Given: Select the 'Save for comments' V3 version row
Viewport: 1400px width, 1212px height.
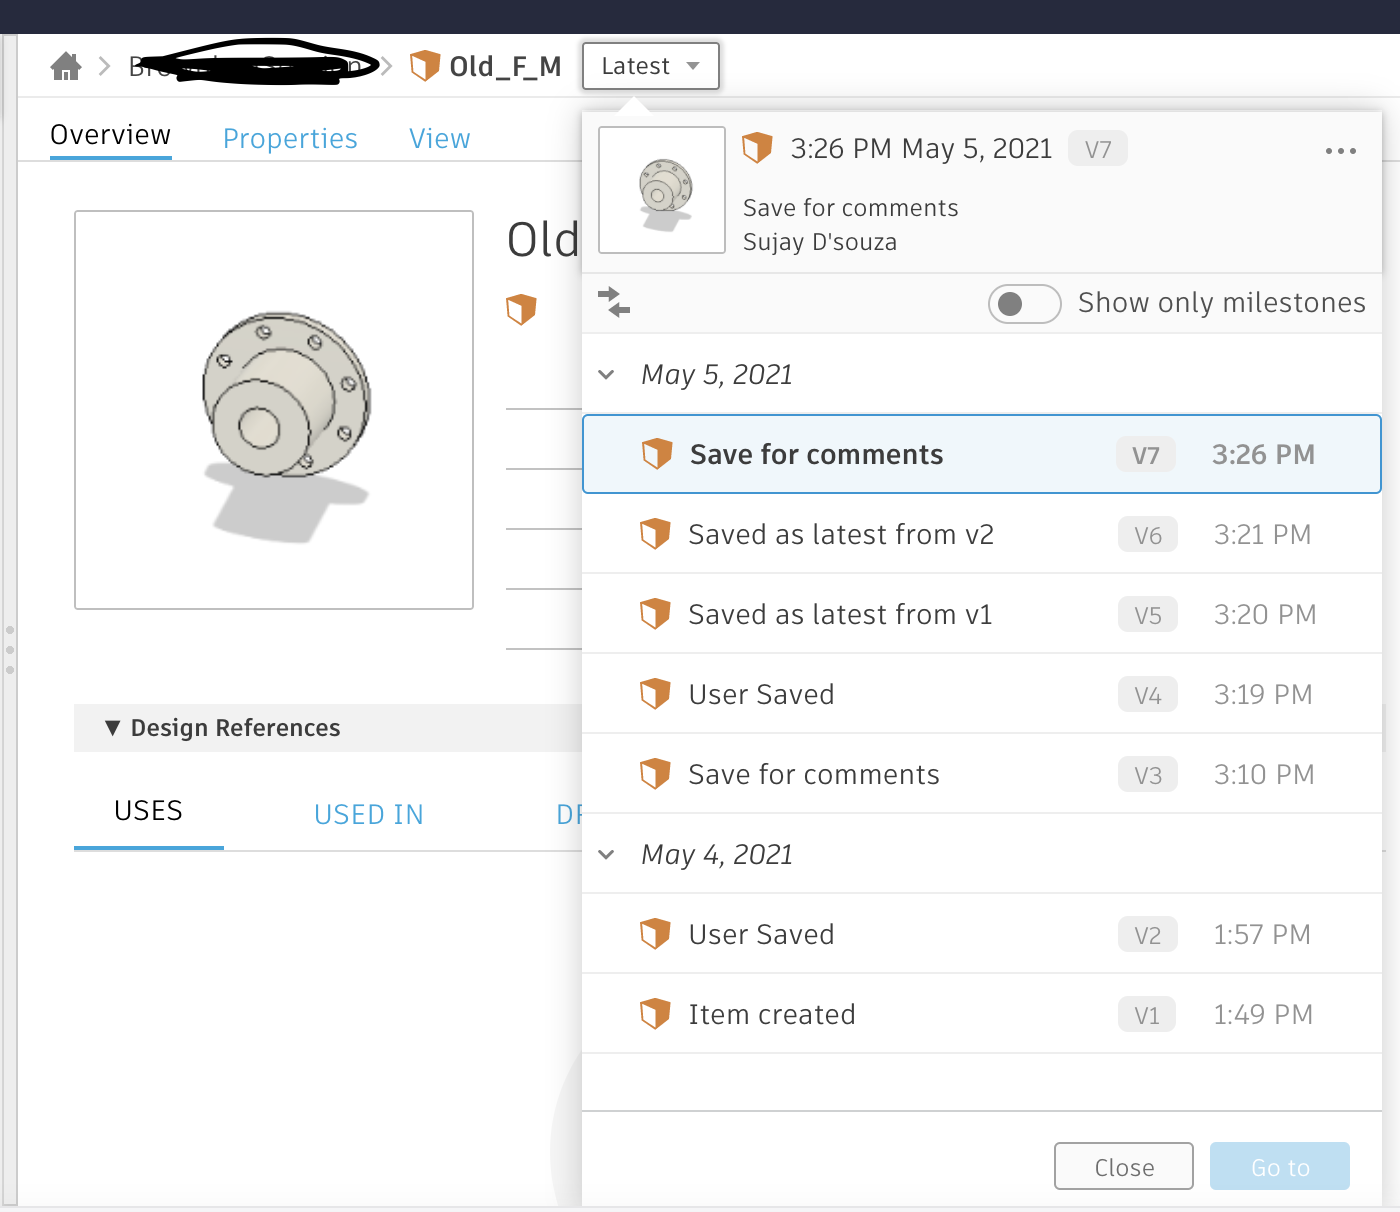Looking at the screenshot, I should pos(900,774).
